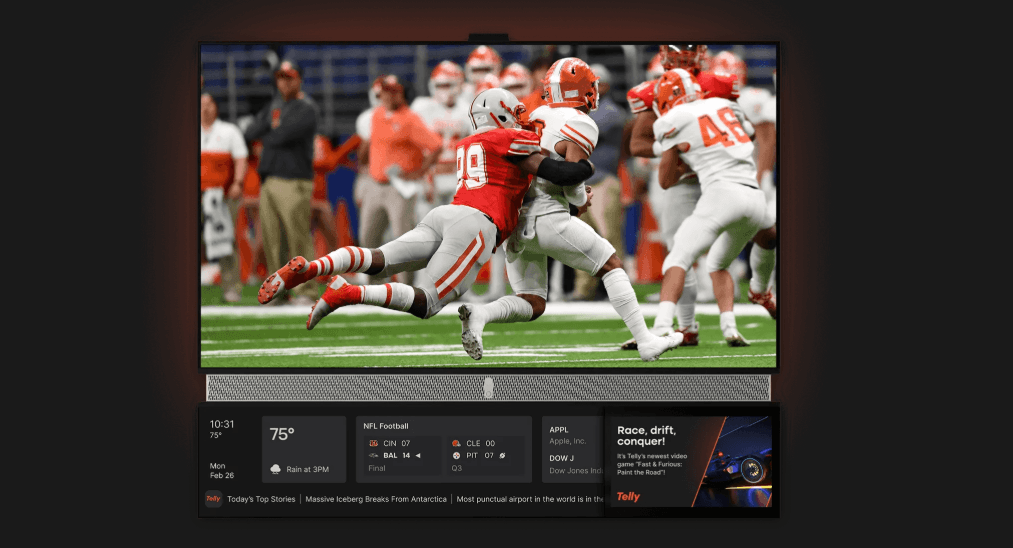Screen dimensions: 1013x548
Task: Open the APPL Apple, Inc. stock entry
Action: tap(572, 434)
